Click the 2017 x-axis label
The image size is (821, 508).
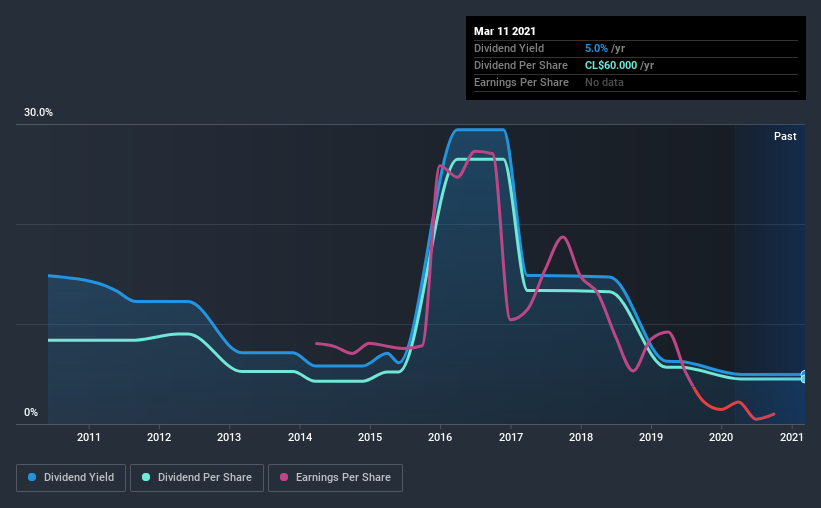coord(511,437)
